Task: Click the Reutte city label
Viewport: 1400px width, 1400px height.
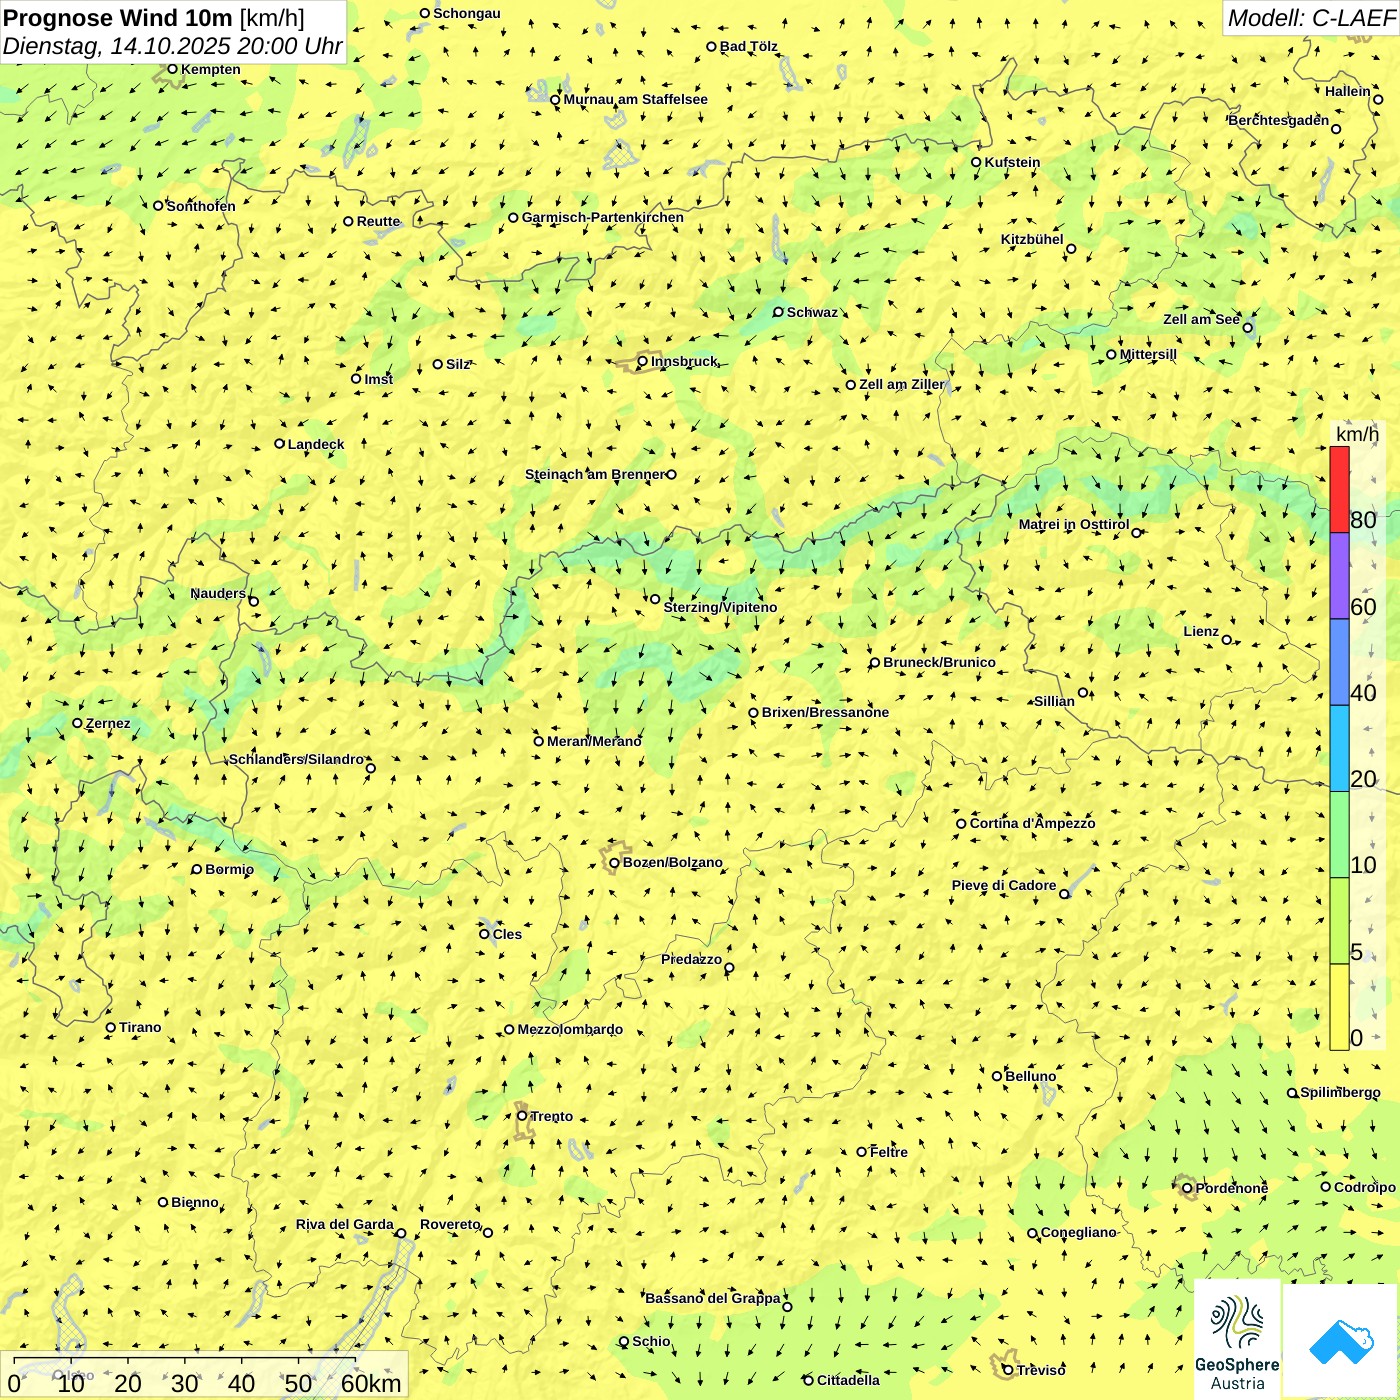Action: click(378, 221)
